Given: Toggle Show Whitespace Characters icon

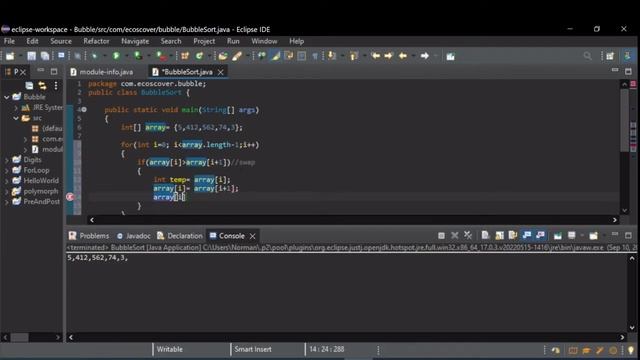Looking at the screenshot, I should (315, 56).
